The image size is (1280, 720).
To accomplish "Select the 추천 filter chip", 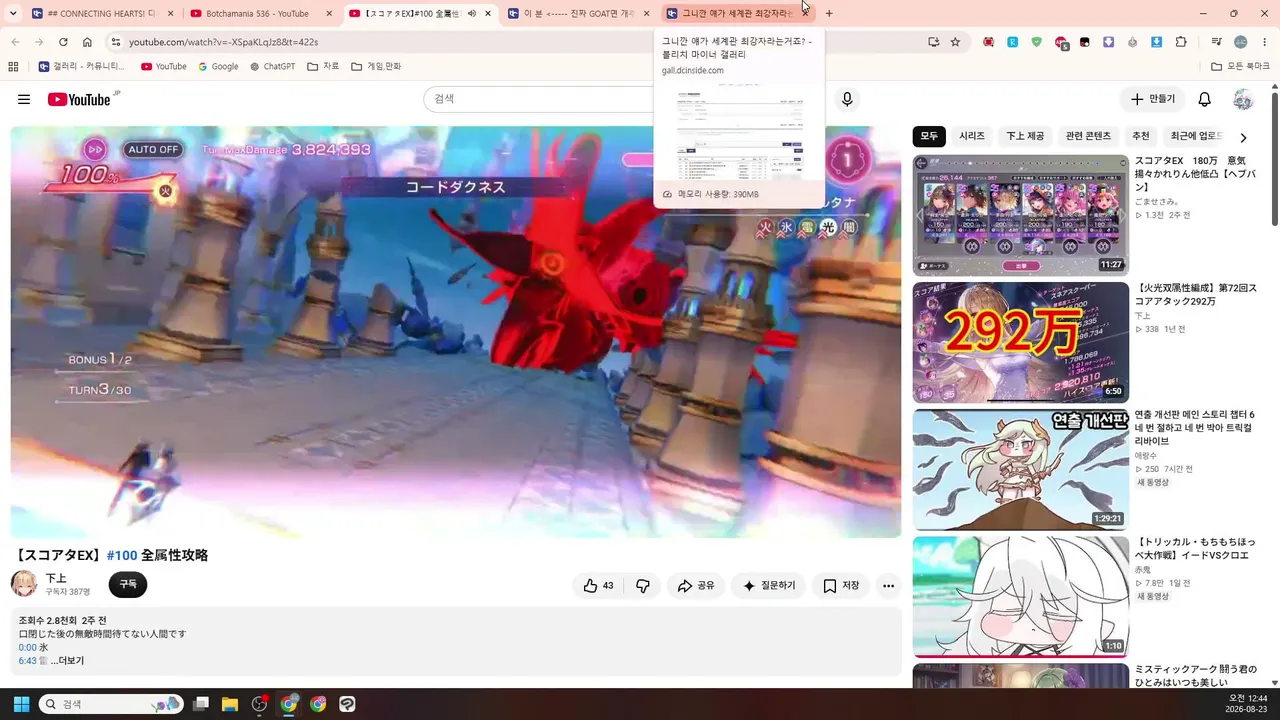I will 1141,136.
